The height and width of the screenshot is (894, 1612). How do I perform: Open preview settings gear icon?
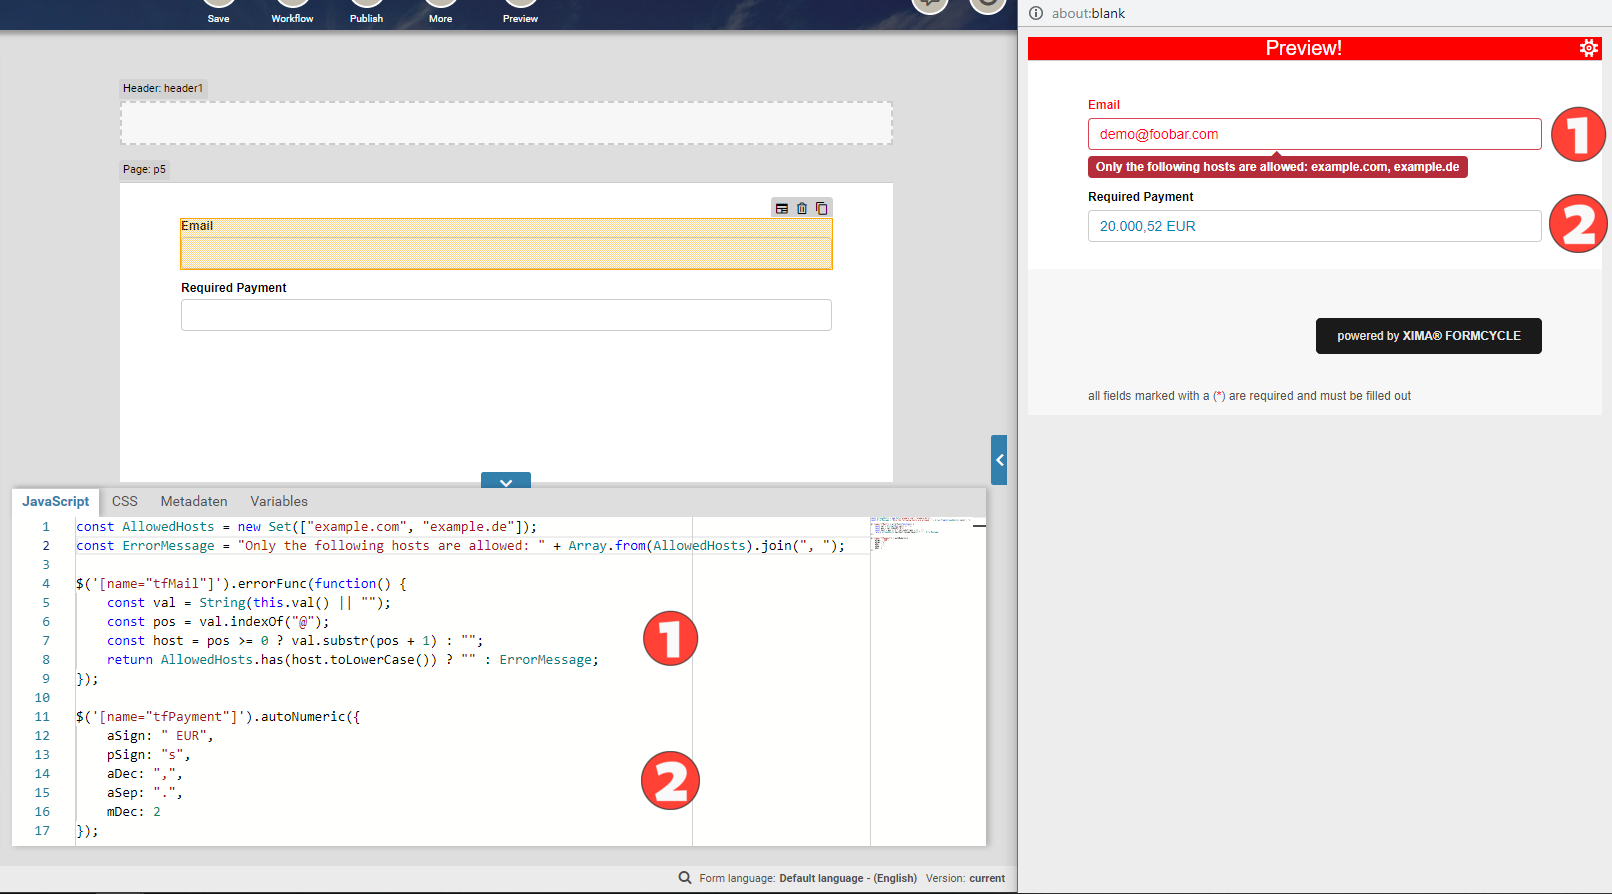tap(1588, 48)
